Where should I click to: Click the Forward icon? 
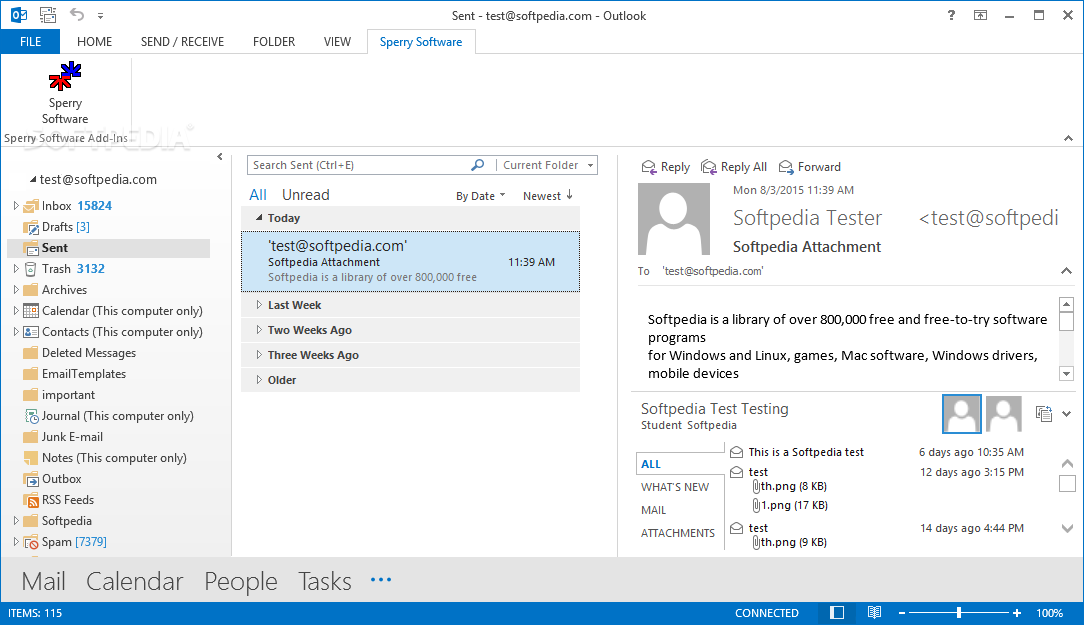pos(786,167)
